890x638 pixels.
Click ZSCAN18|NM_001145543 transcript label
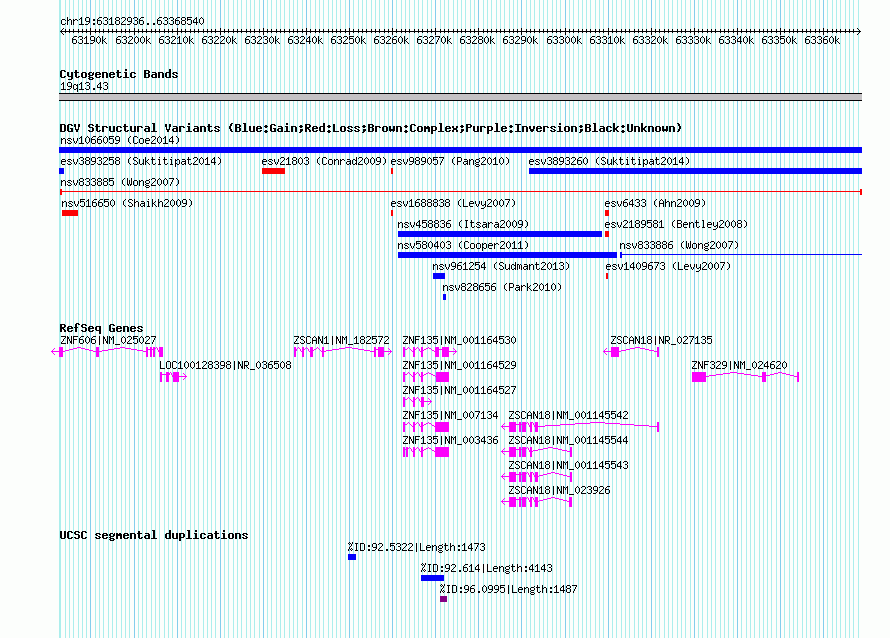tap(568, 465)
